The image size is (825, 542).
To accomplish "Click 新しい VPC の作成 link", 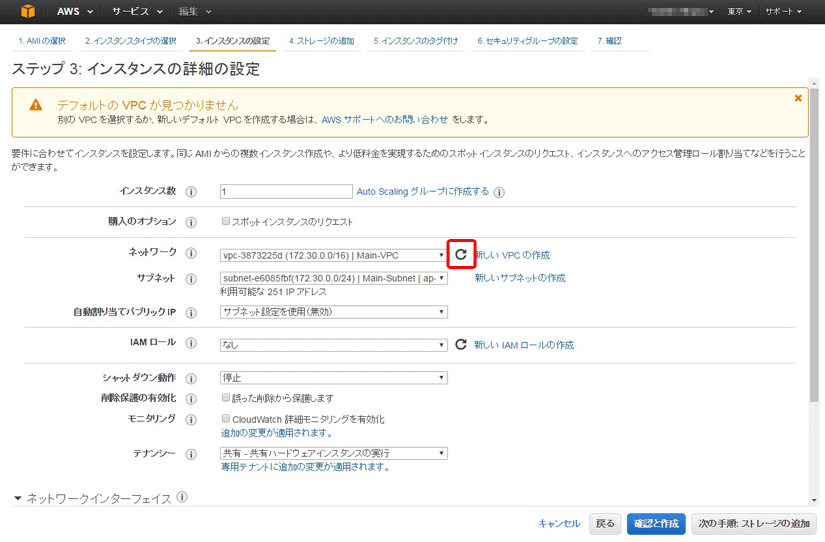I will click(512, 256).
